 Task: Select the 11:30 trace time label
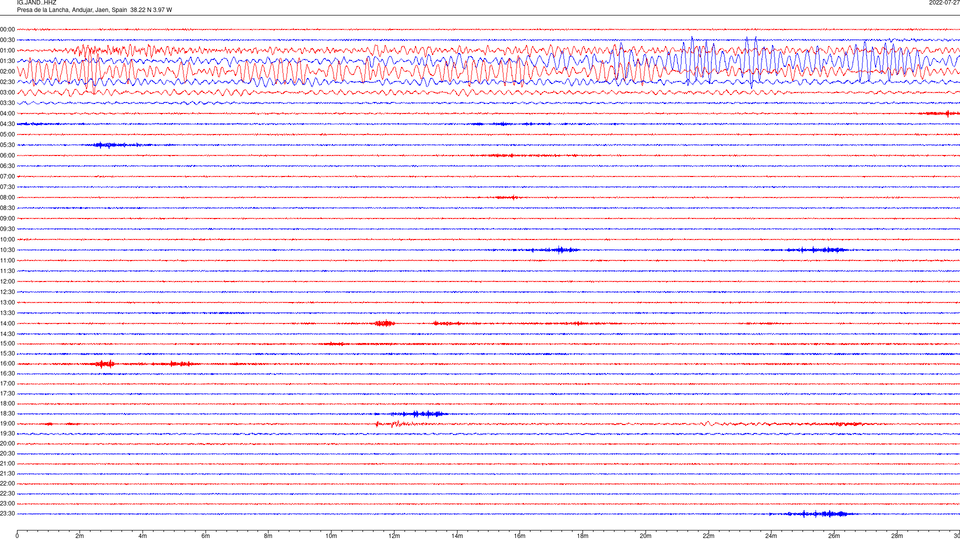(x=7, y=271)
